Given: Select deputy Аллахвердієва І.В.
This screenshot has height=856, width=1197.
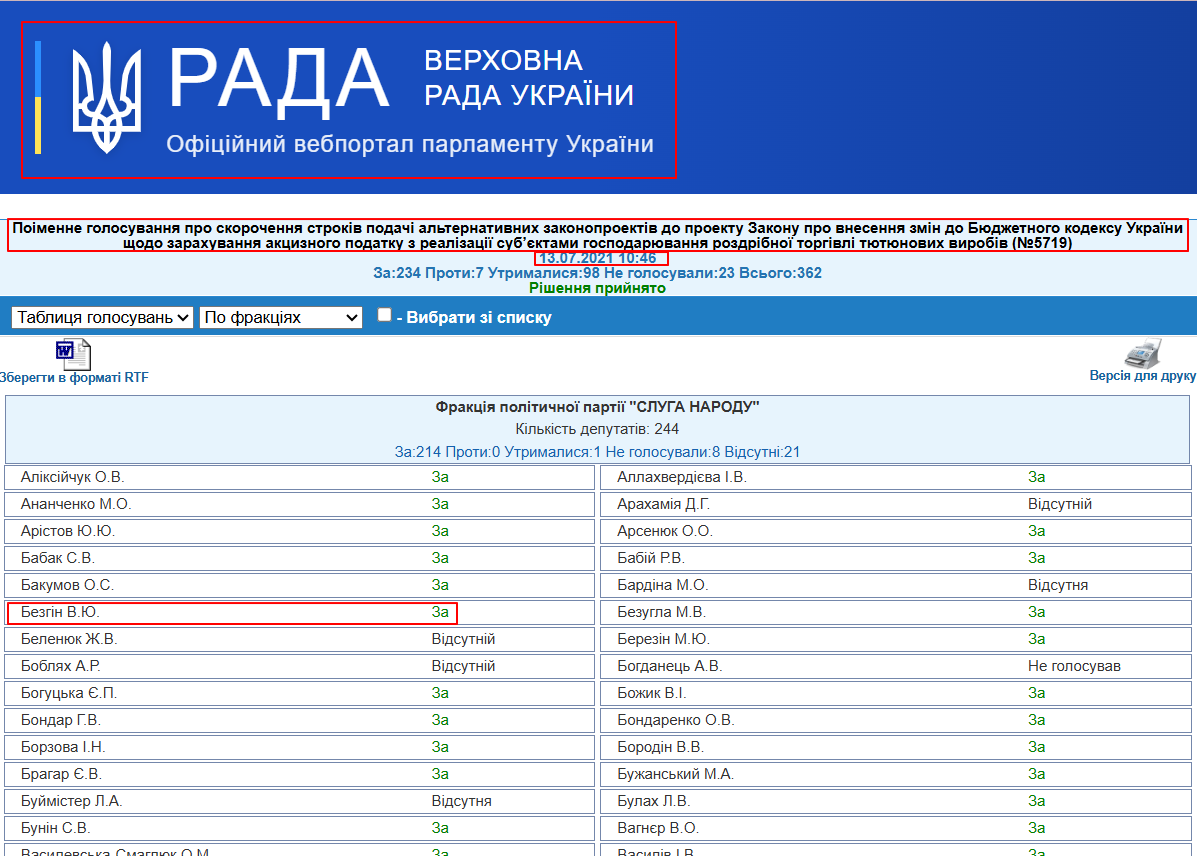Looking at the screenshot, I should click(x=682, y=477).
